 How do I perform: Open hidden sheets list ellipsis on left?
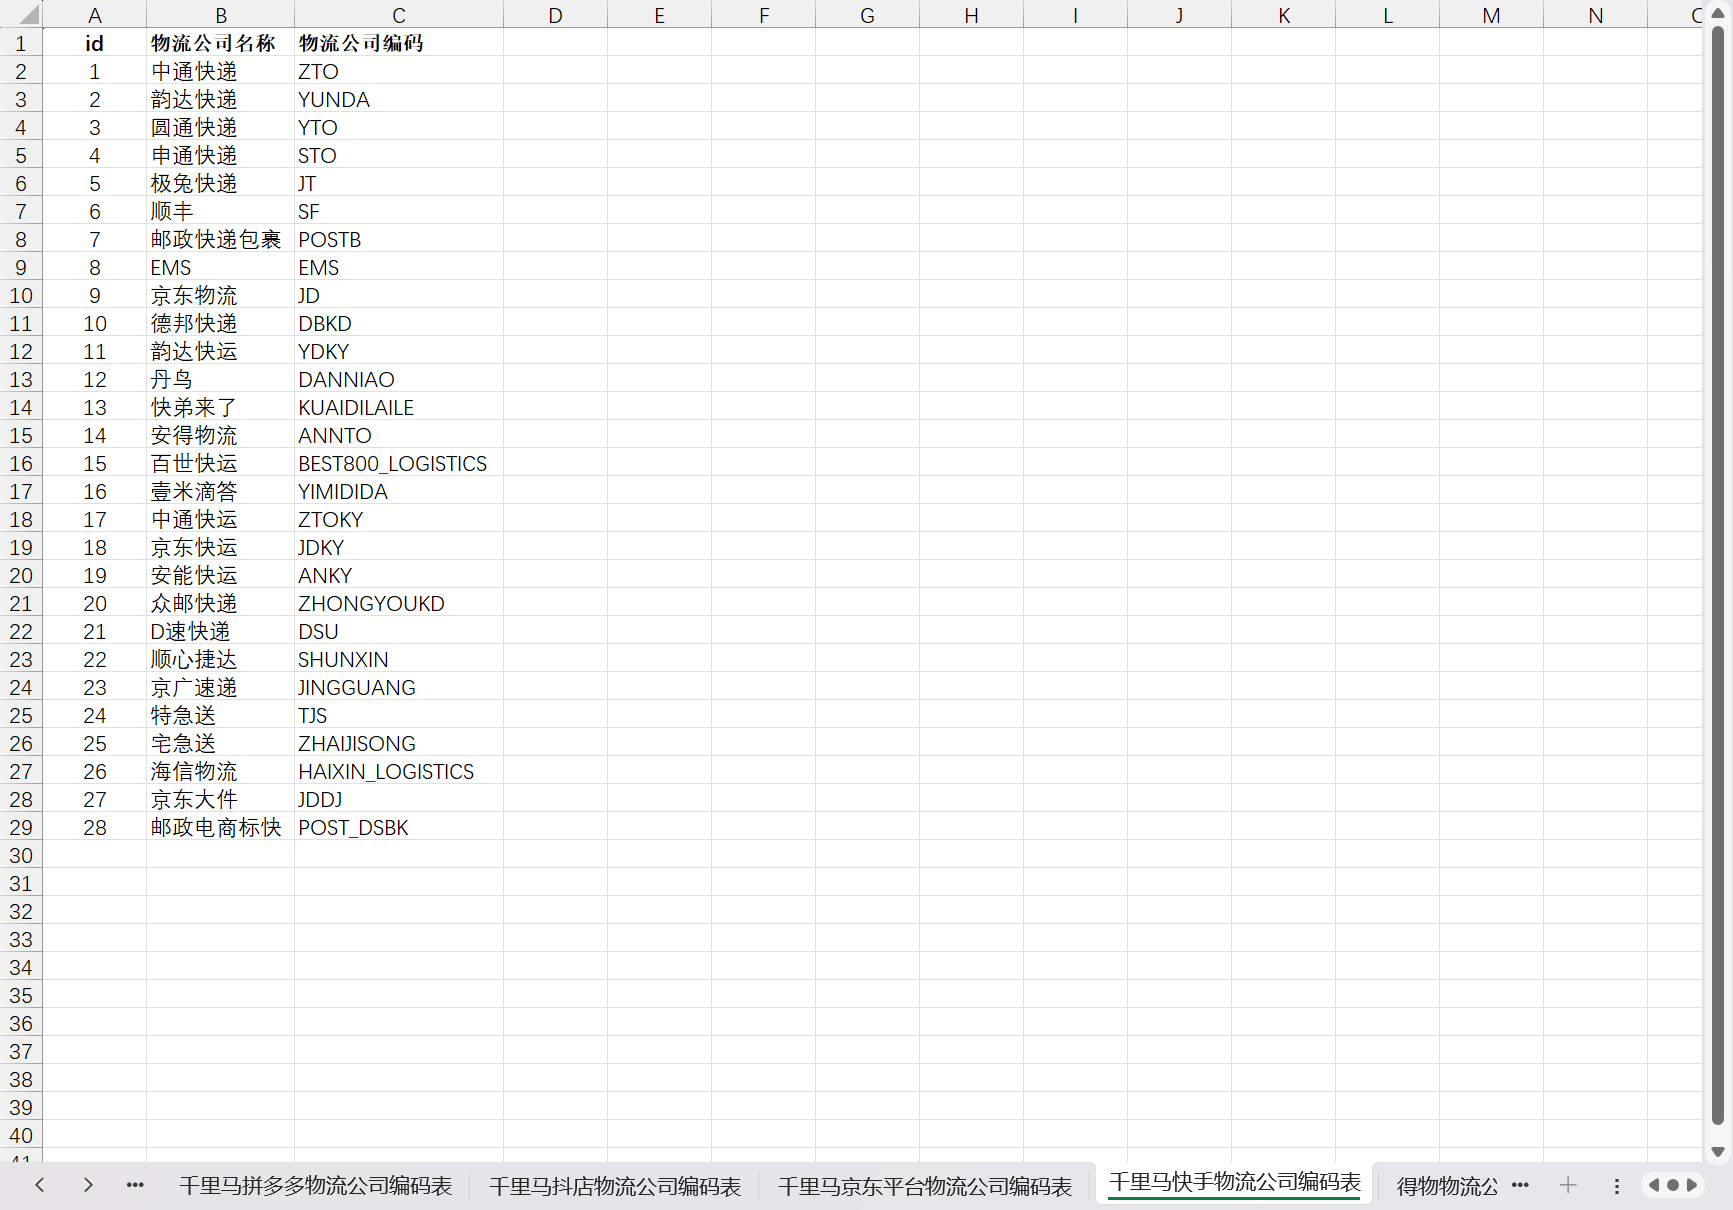point(135,1185)
